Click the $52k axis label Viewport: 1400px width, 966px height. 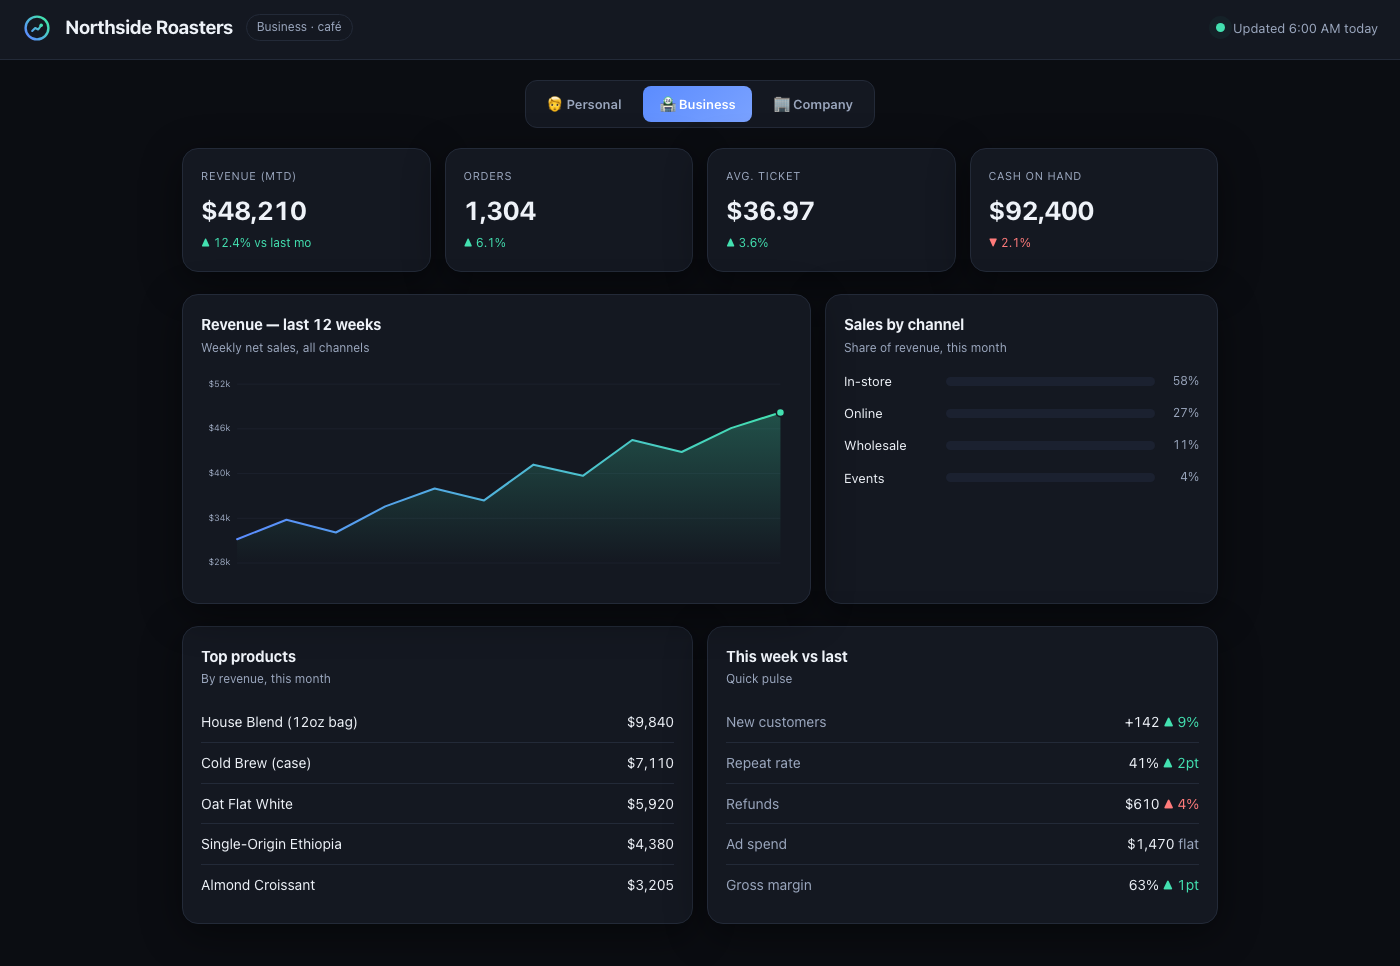[x=219, y=384]
